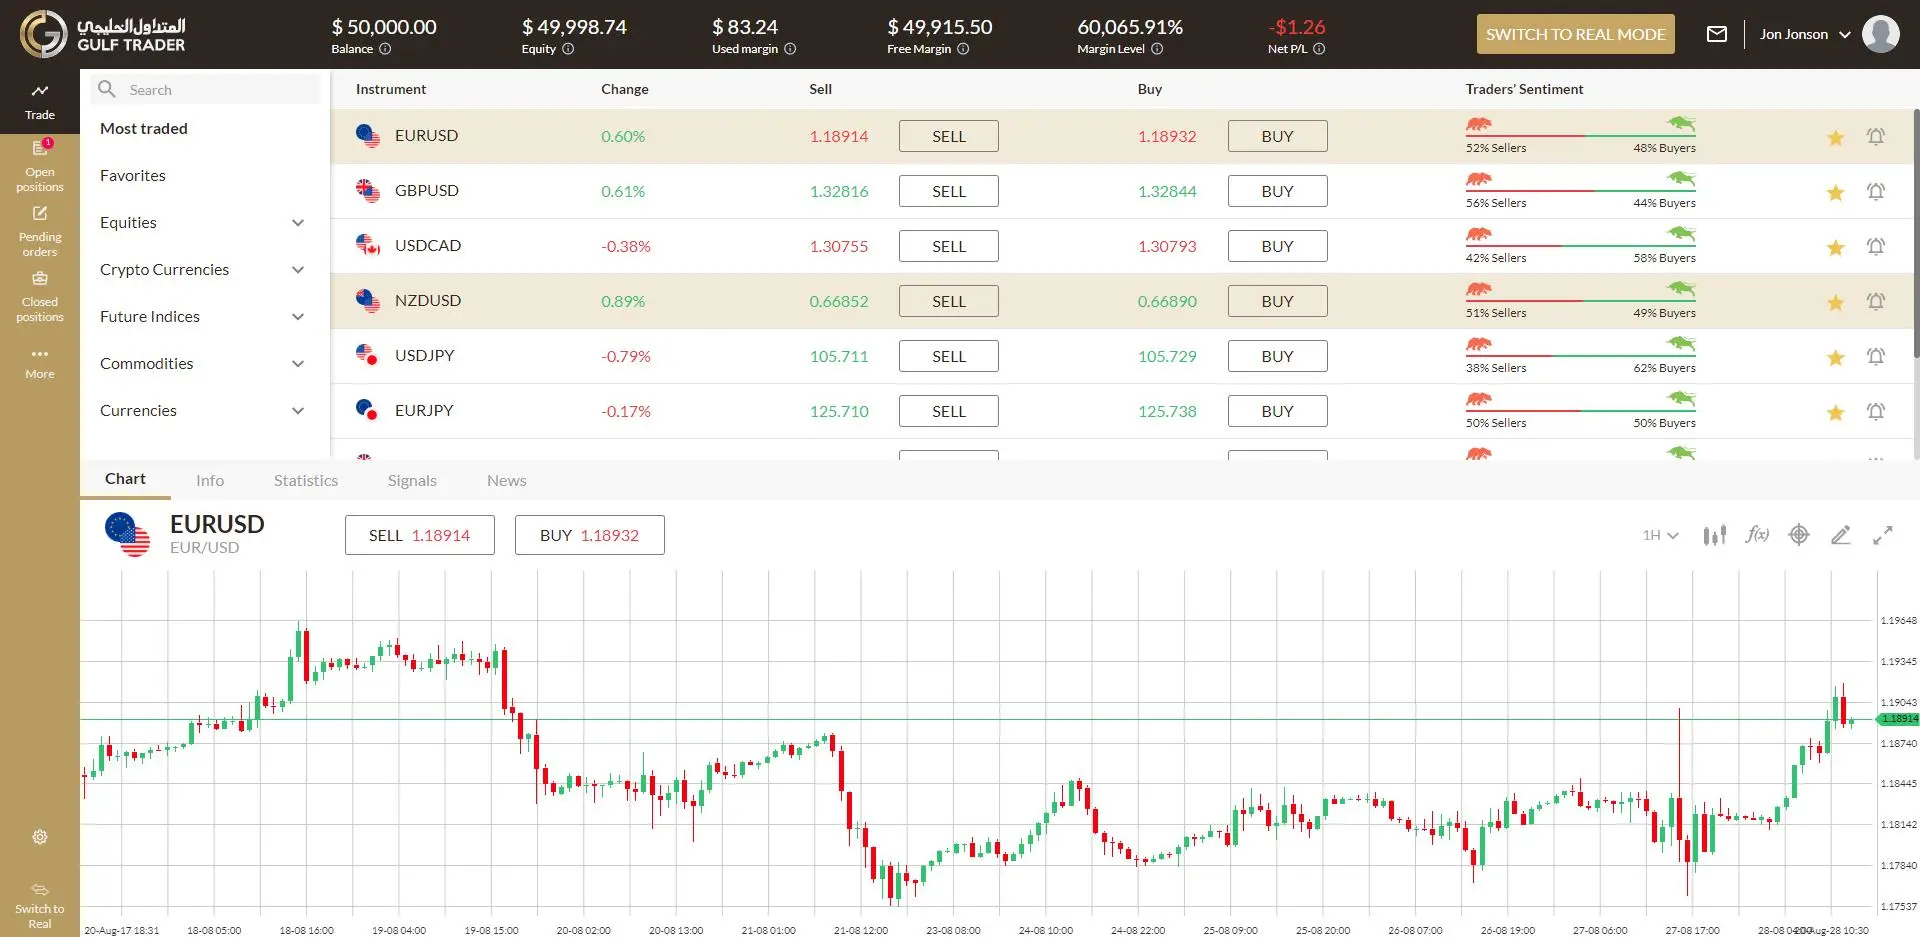Image resolution: width=1920 pixels, height=937 pixels.
Task: Open the mail inbox icon
Action: pos(1716,34)
